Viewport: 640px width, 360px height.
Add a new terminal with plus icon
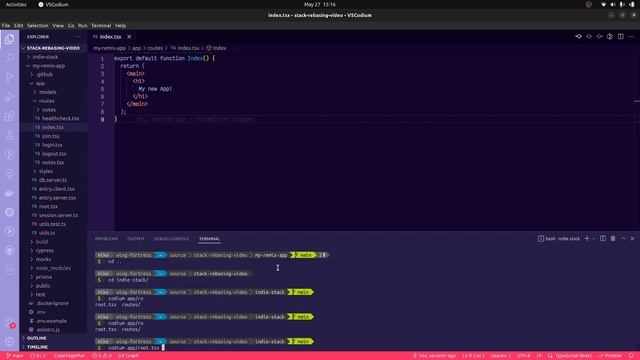click(587, 238)
